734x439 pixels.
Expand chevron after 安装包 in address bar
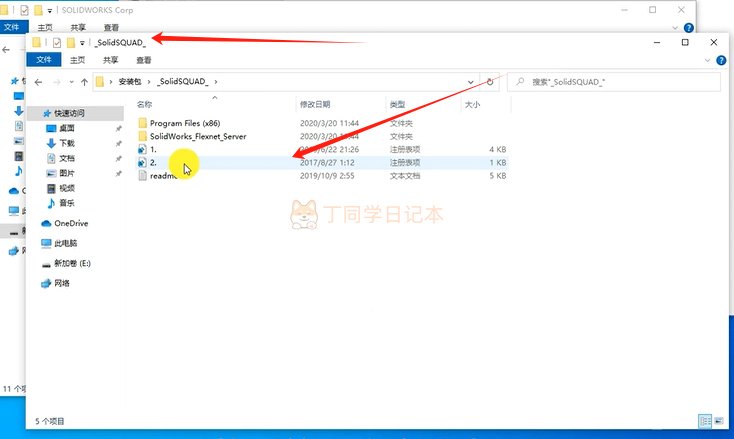pyautogui.click(x=149, y=82)
